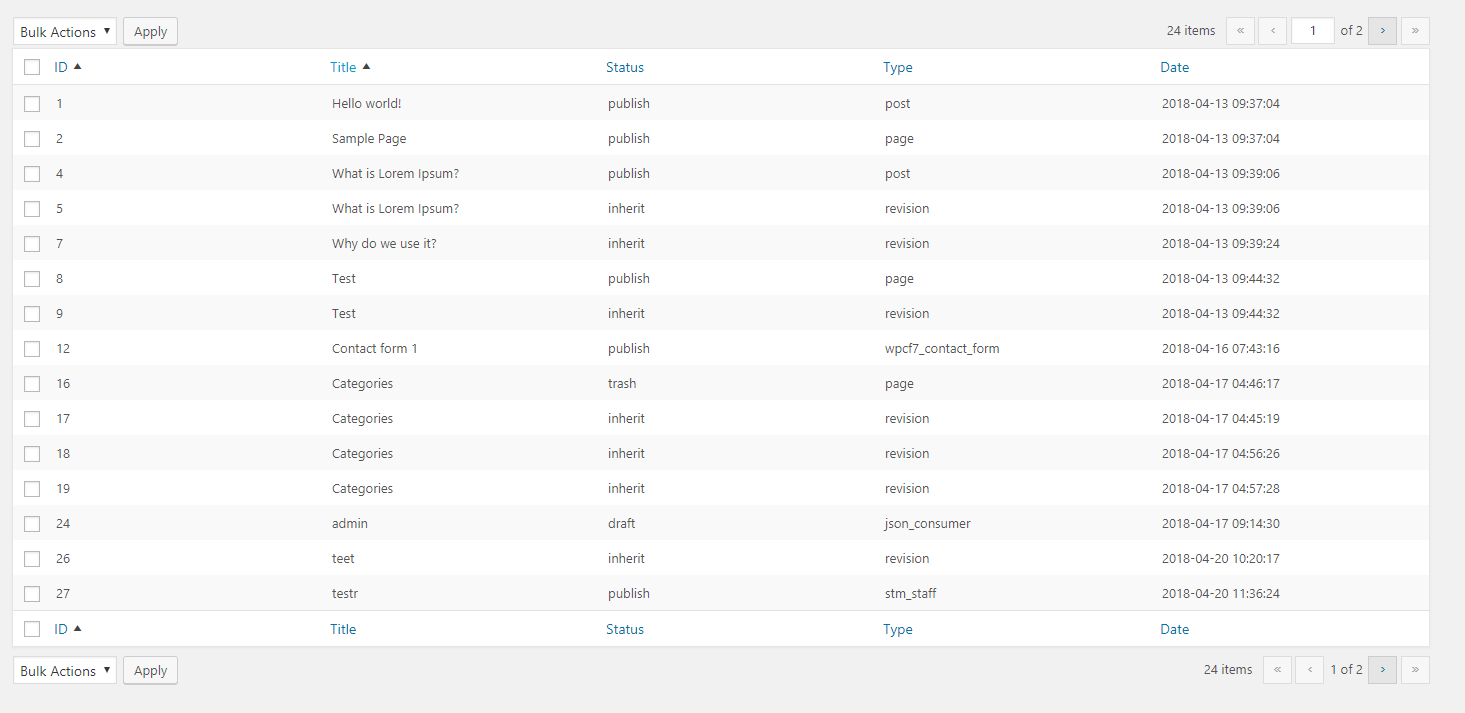This screenshot has height=713, width=1465.
Task: Go to next page in top pagination
Action: coord(1382,31)
